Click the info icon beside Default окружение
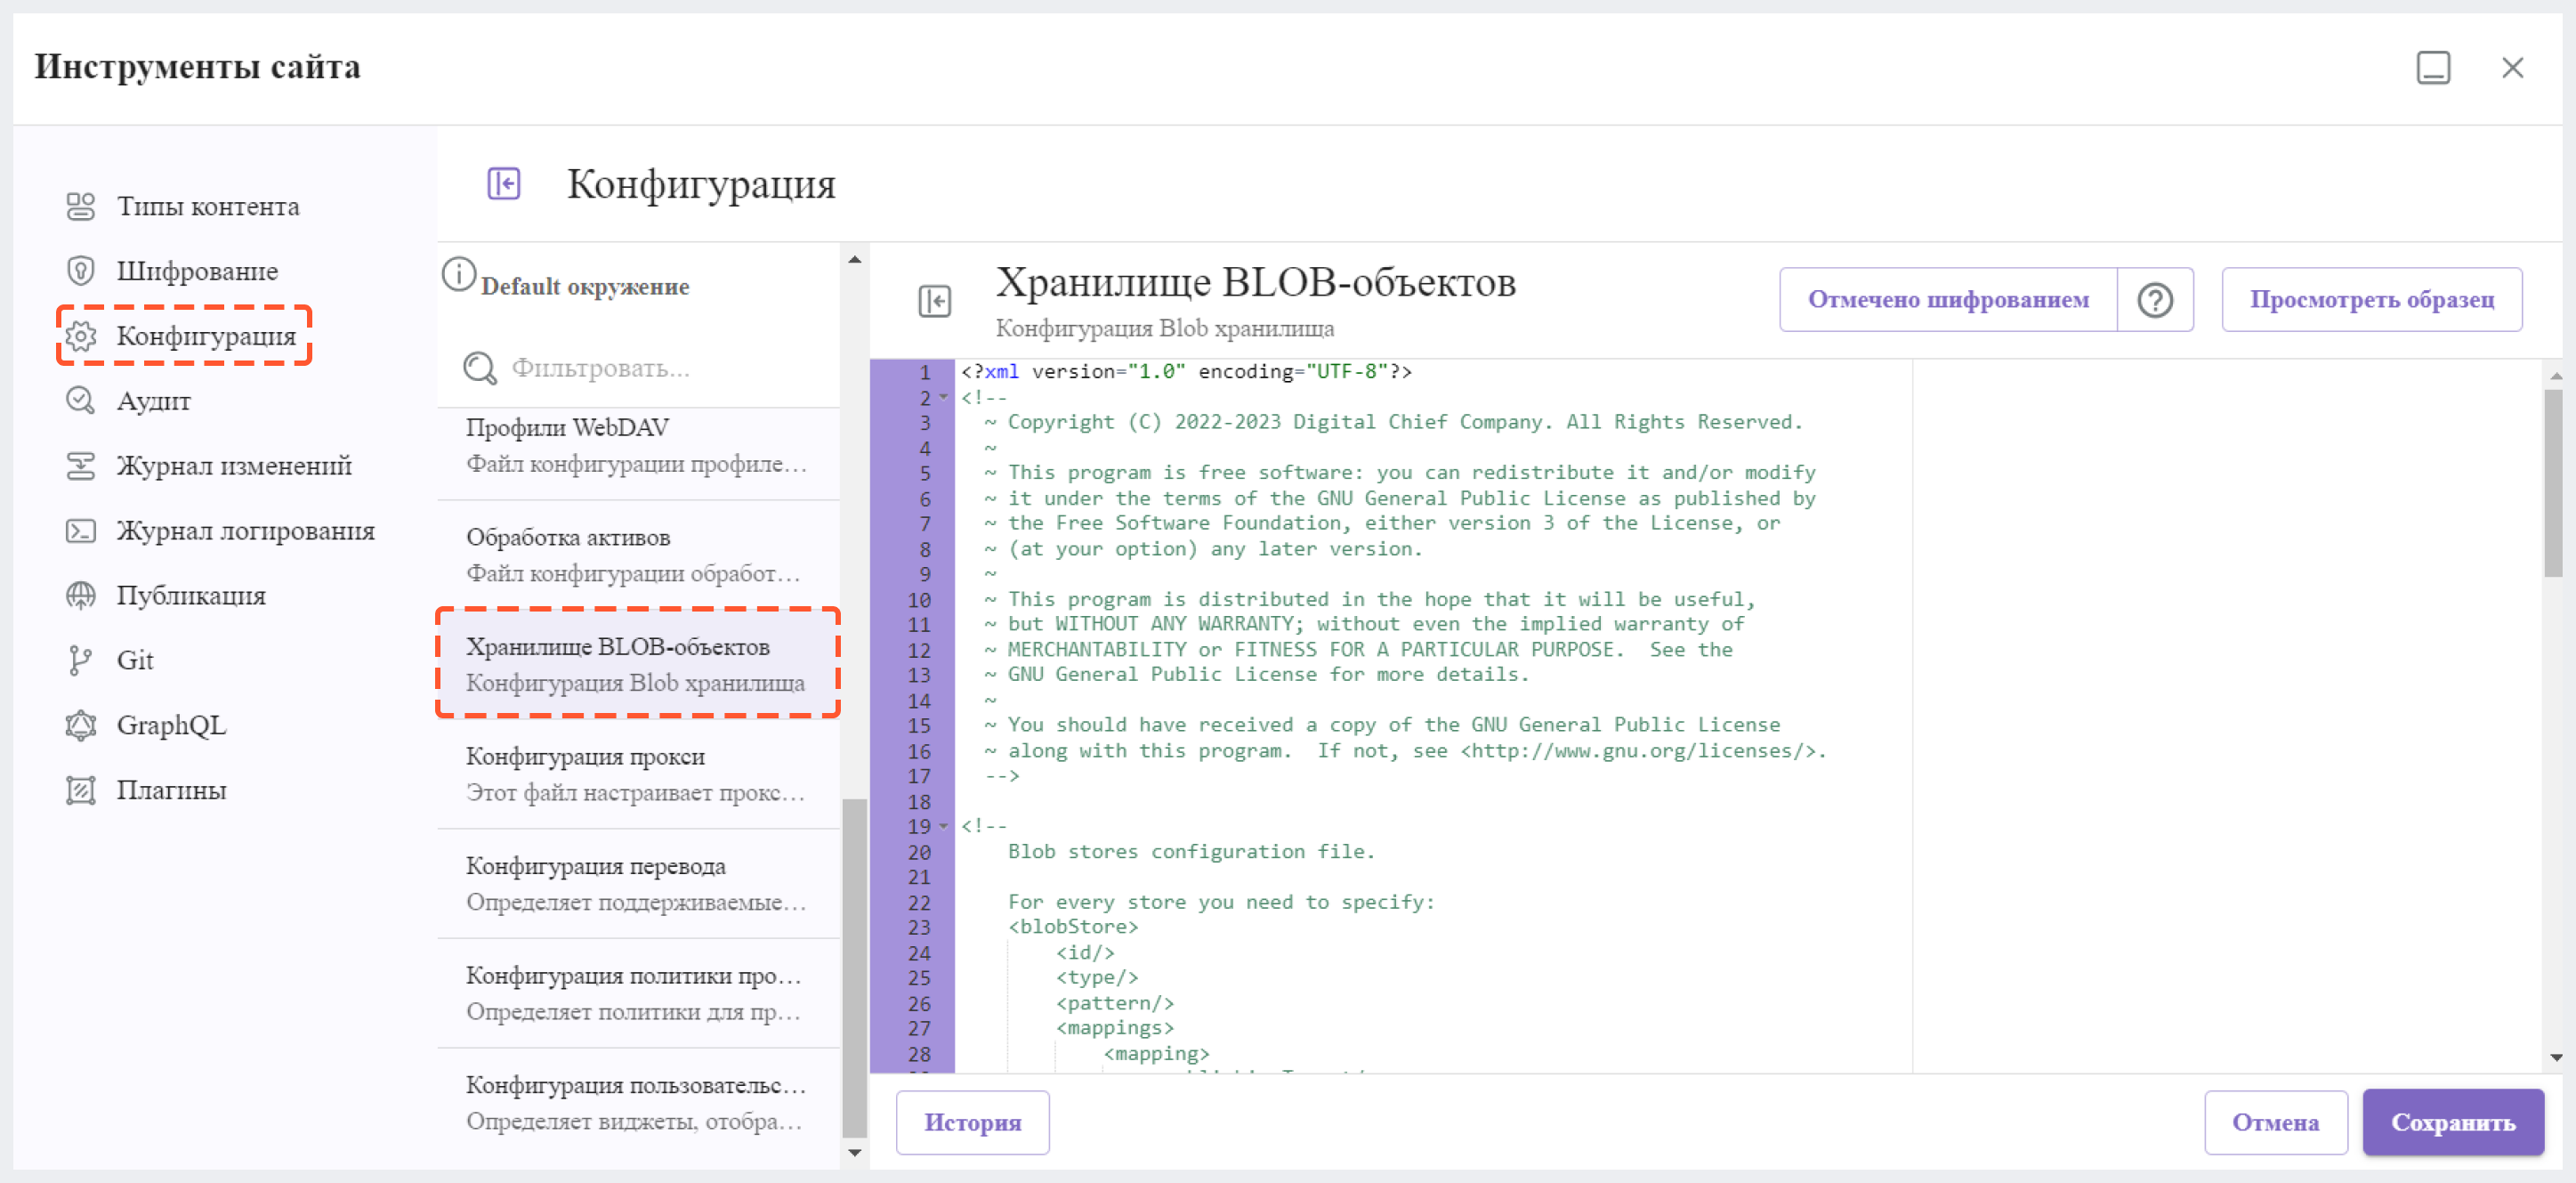The height and width of the screenshot is (1183, 2576). [458, 275]
